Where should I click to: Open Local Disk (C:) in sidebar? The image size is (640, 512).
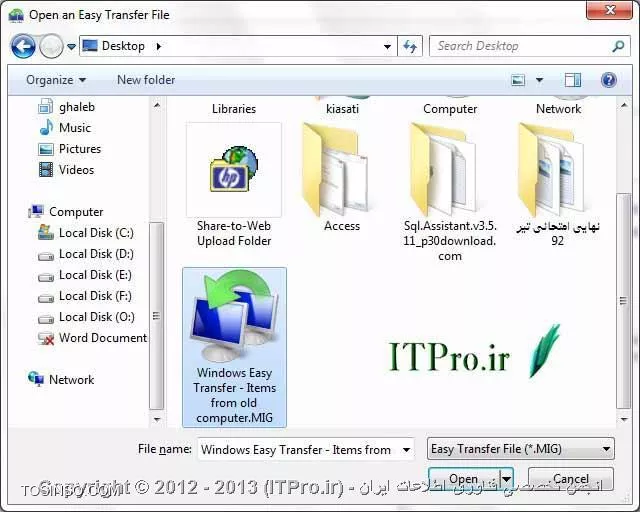[x=96, y=233]
